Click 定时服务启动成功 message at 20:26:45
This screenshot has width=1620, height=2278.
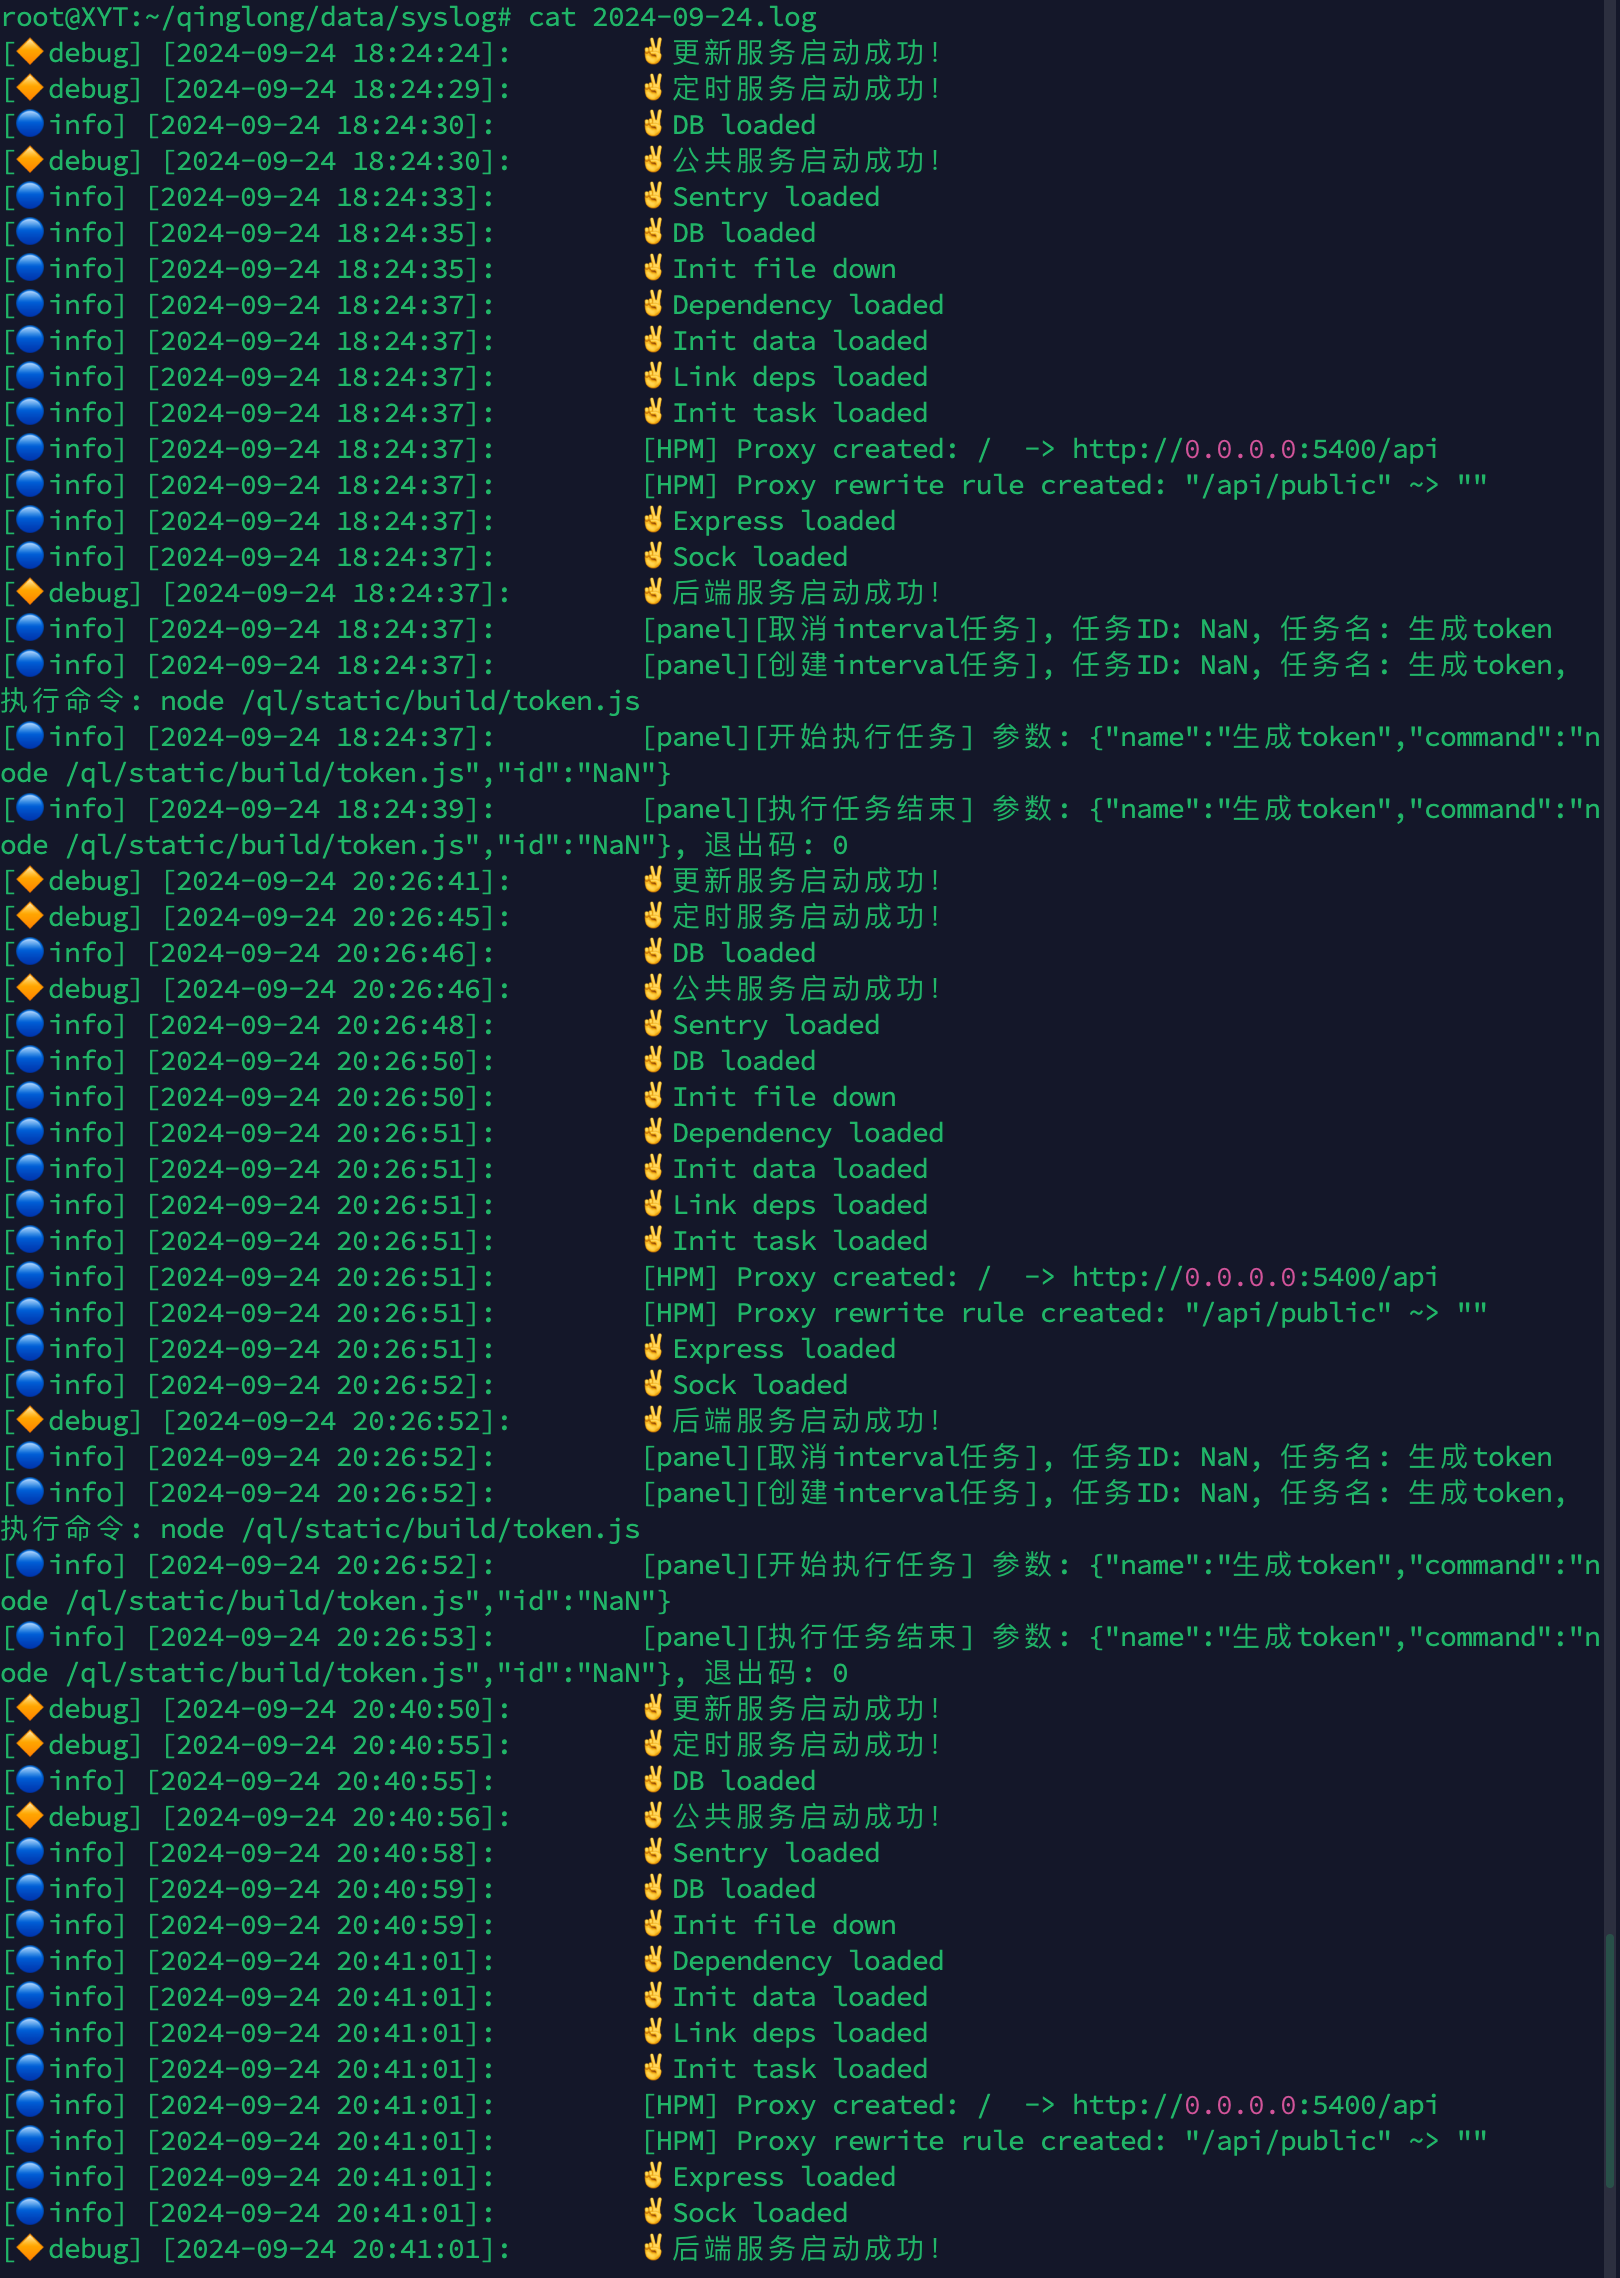(x=806, y=917)
